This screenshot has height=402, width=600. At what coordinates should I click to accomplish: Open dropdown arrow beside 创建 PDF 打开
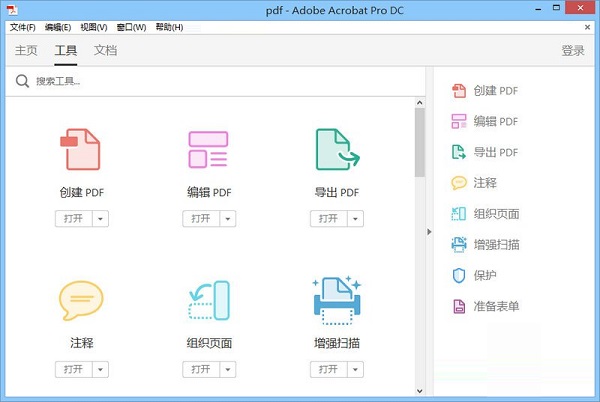tap(100, 219)
